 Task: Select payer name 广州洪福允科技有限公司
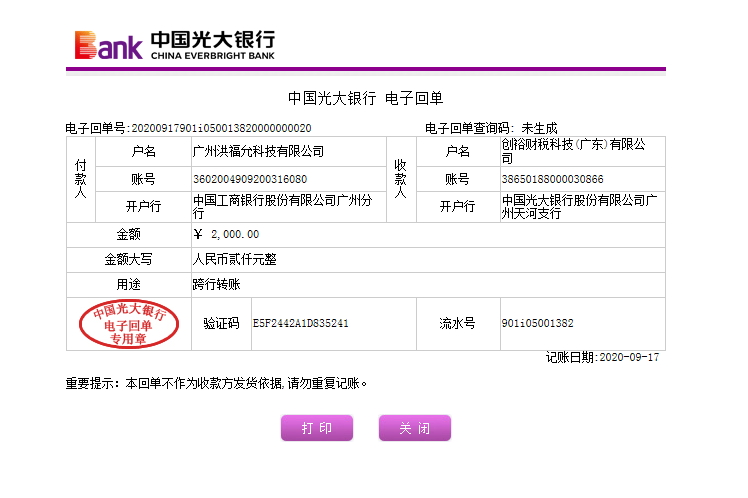tap(259, 152)
